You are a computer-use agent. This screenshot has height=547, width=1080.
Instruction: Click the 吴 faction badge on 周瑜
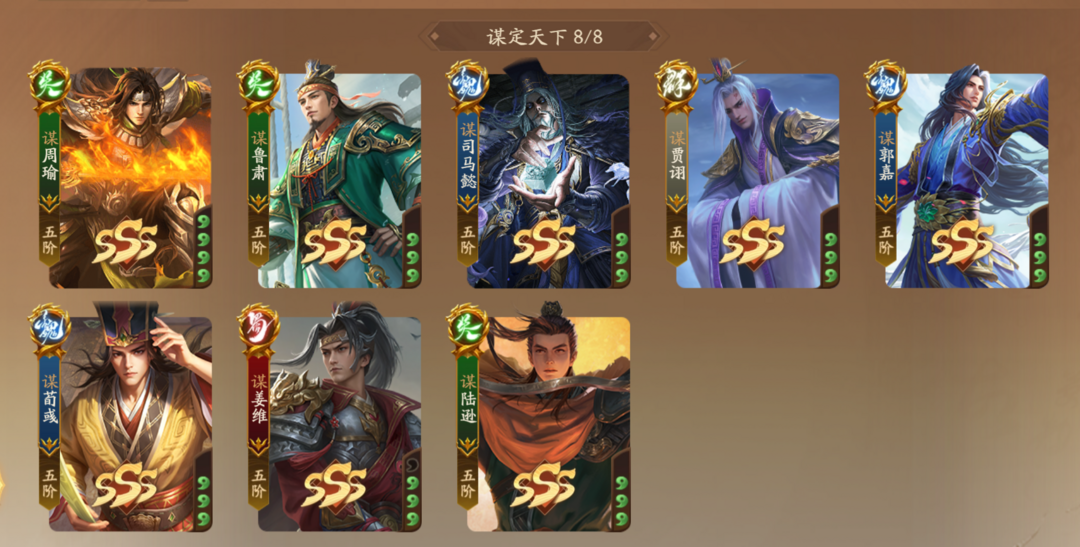tap(50, 83)
